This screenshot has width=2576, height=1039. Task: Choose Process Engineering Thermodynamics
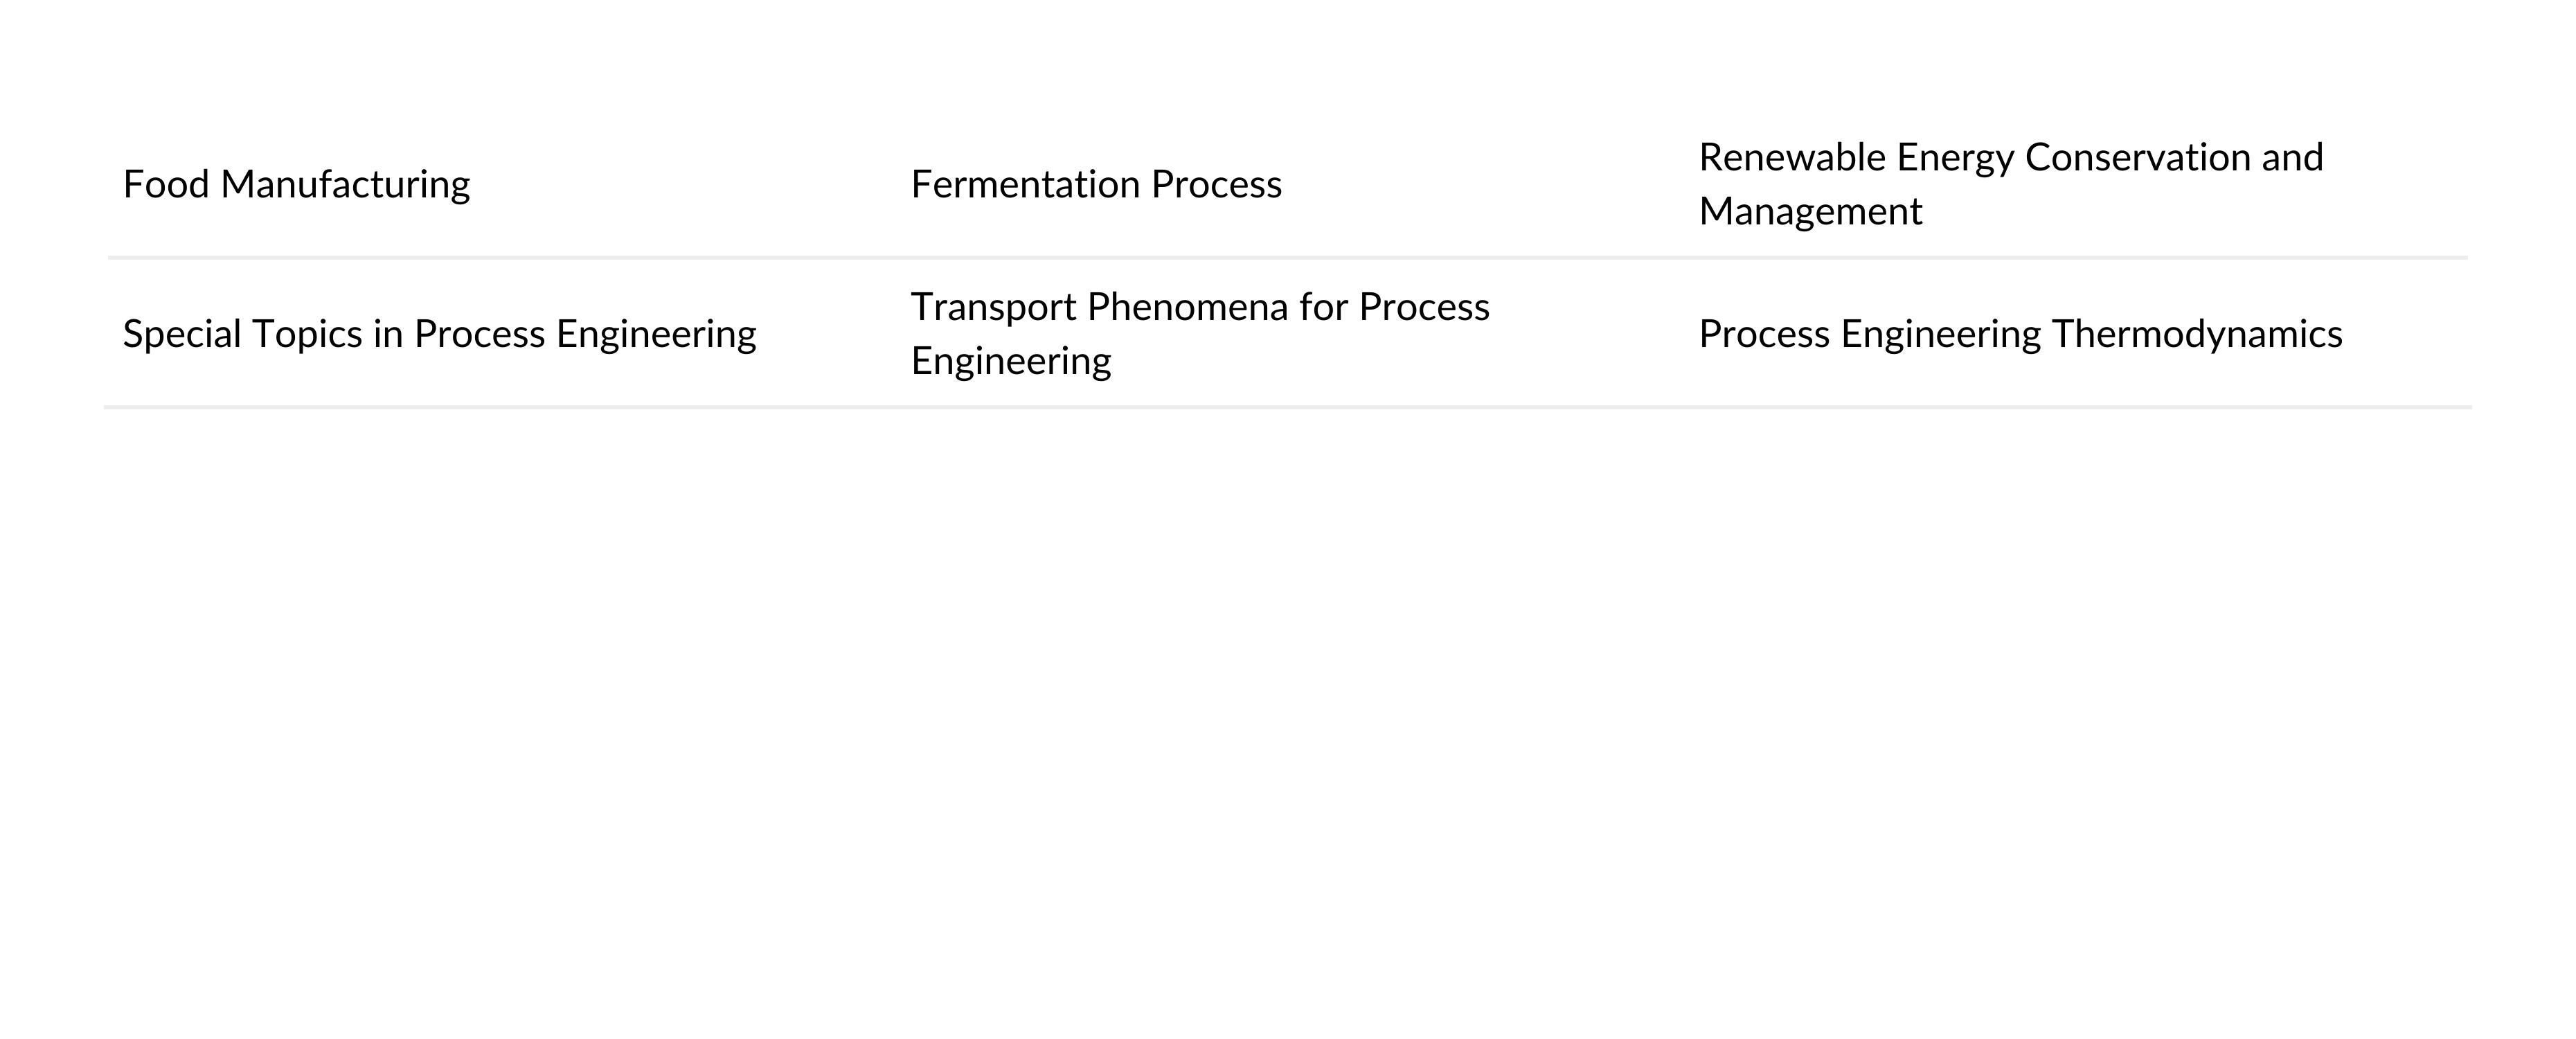(2020, 334)
